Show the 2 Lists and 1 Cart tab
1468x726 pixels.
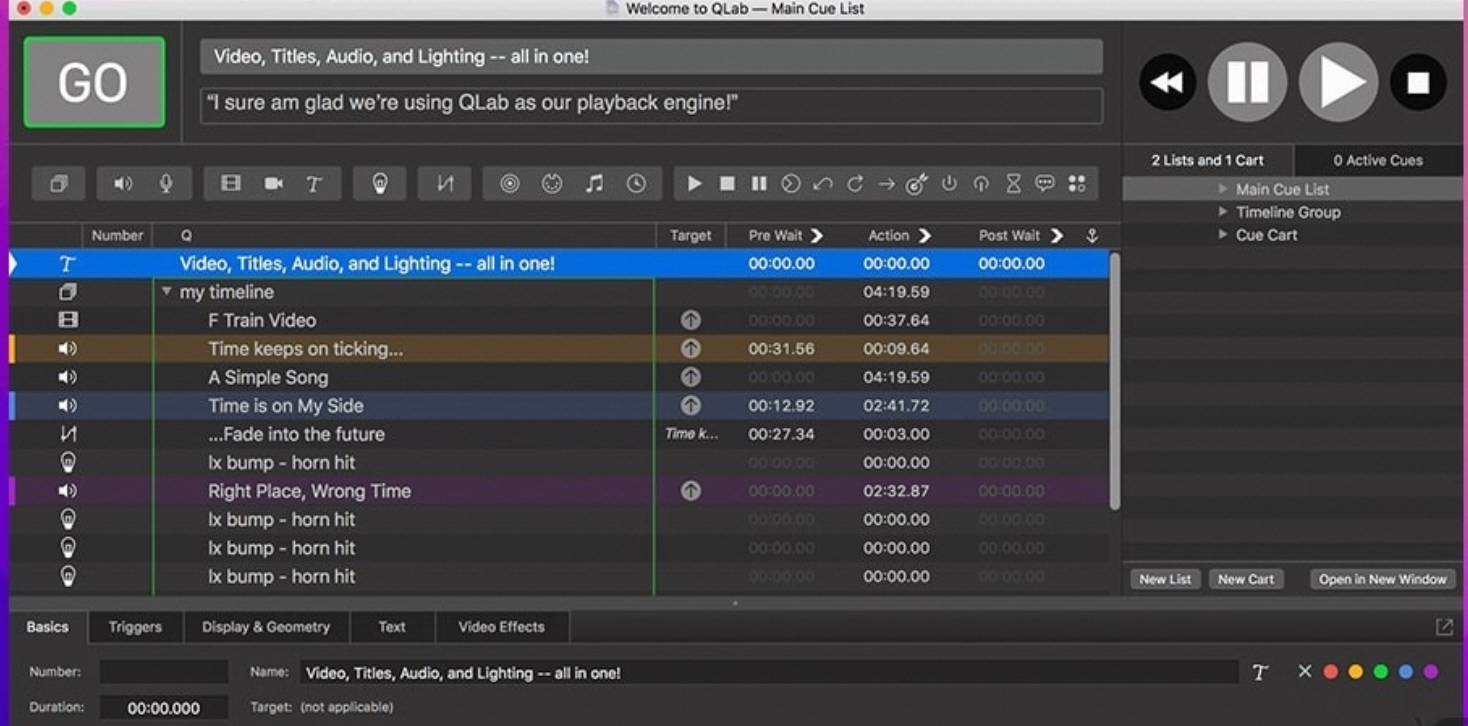pyautogui.click(x=1208, y=160)
